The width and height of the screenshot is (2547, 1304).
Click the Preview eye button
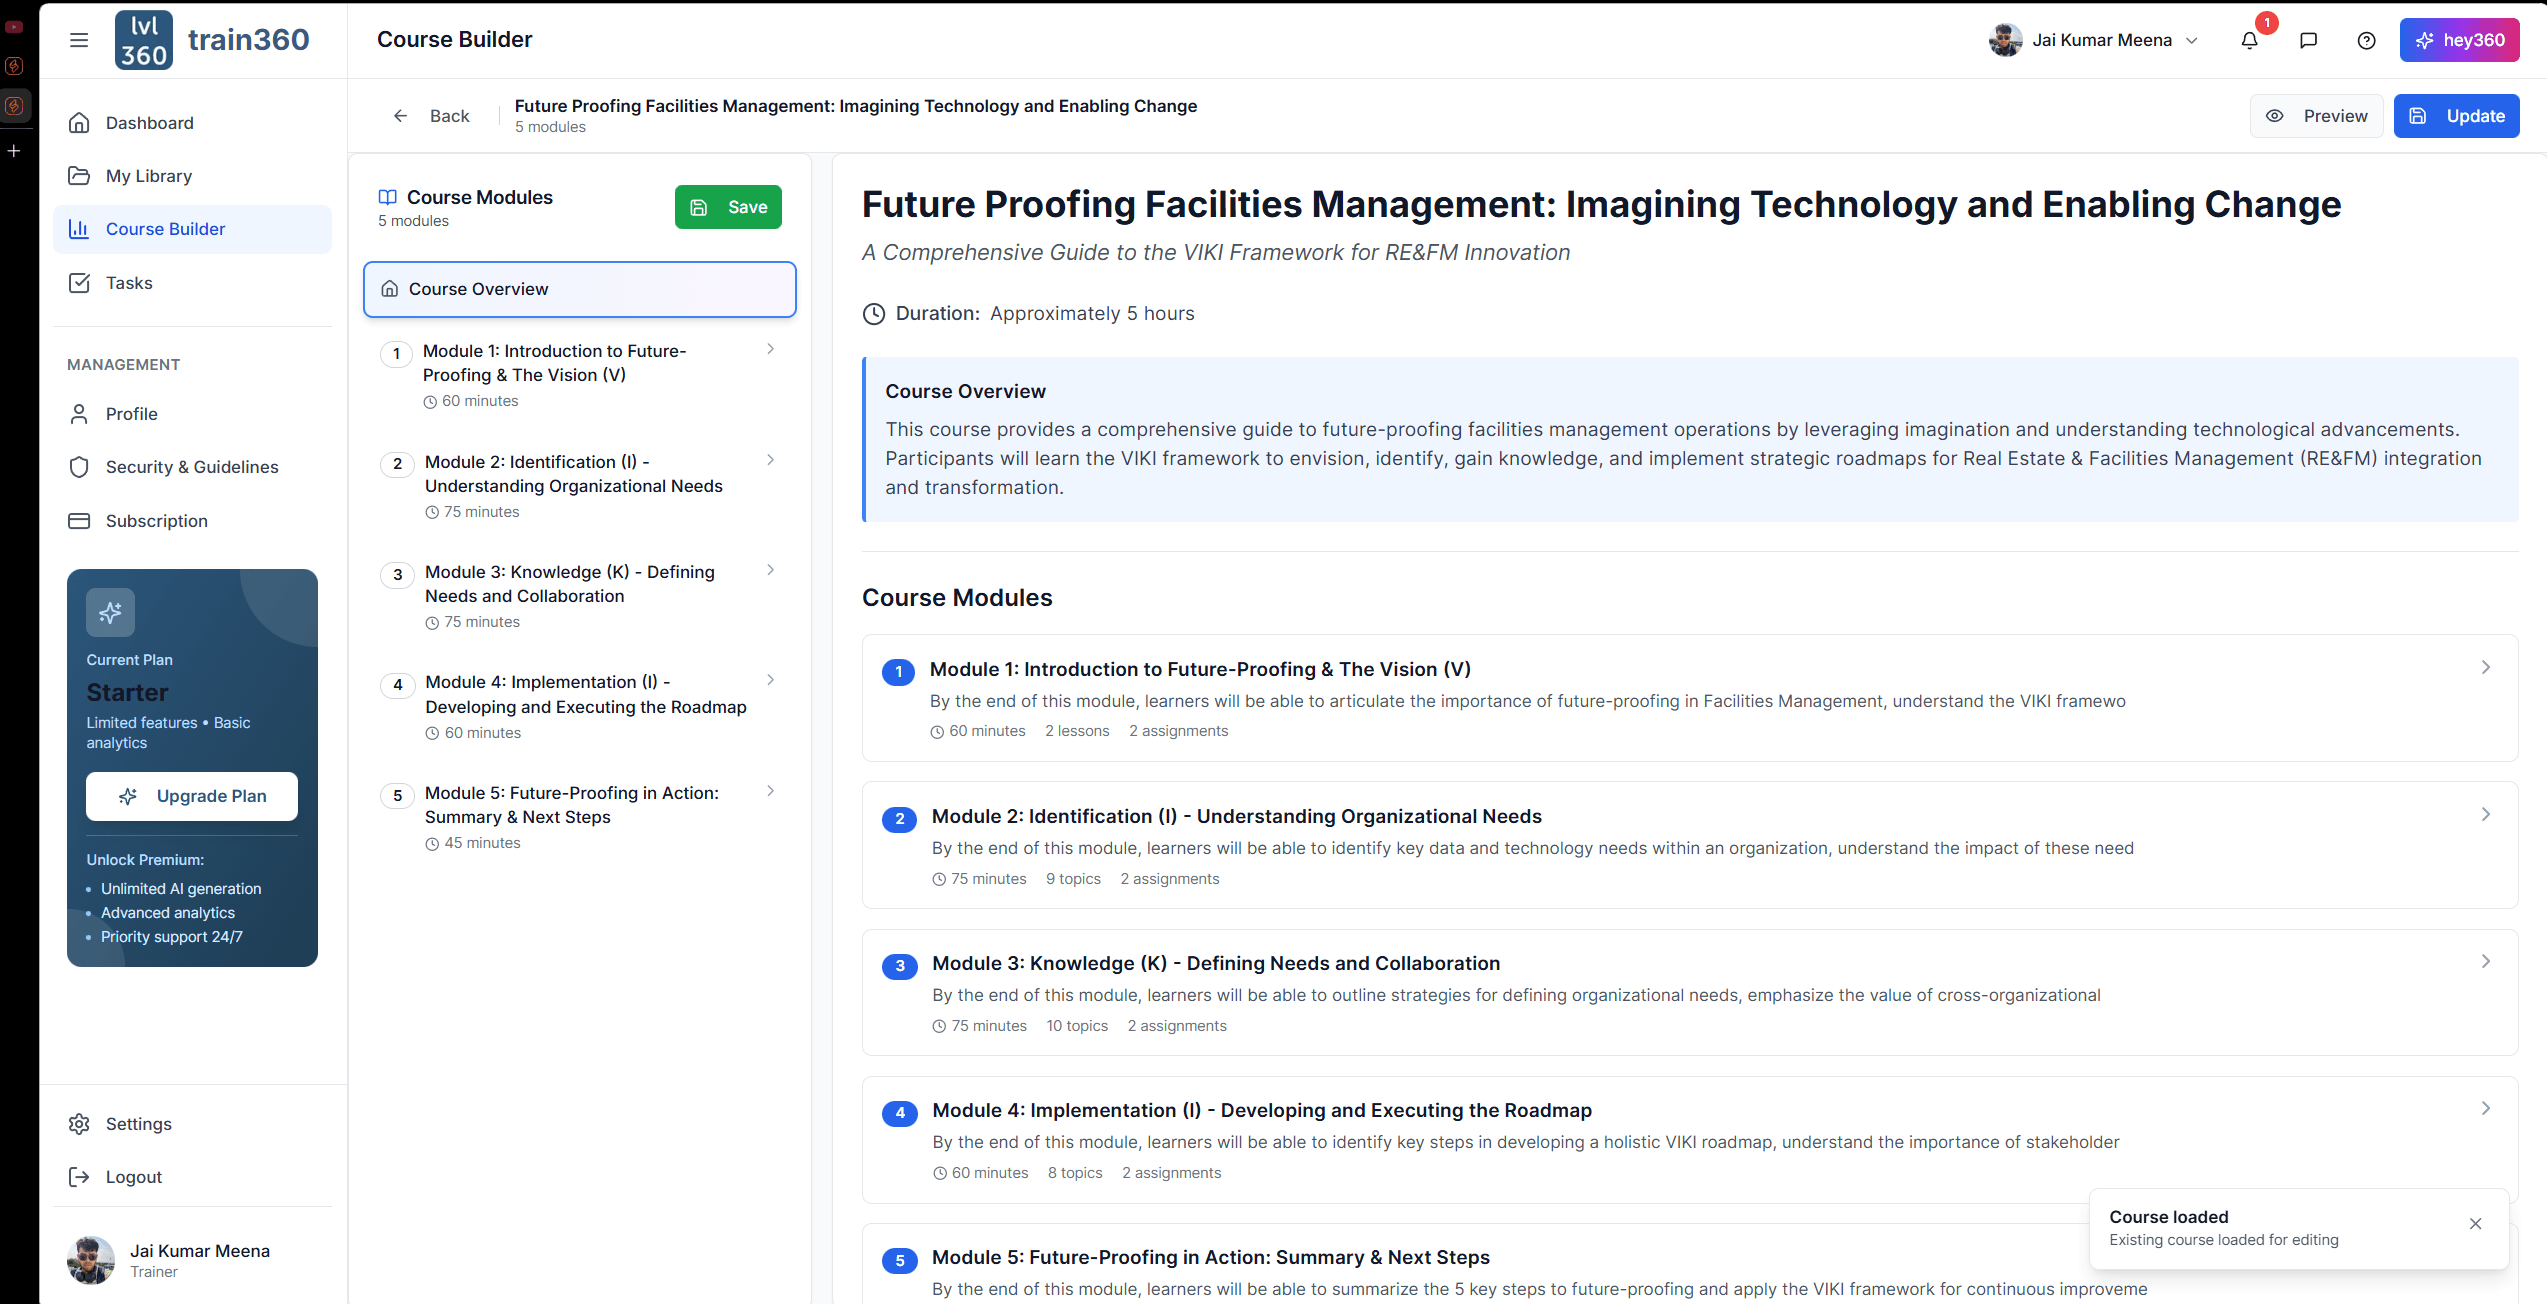[2316, 116]
